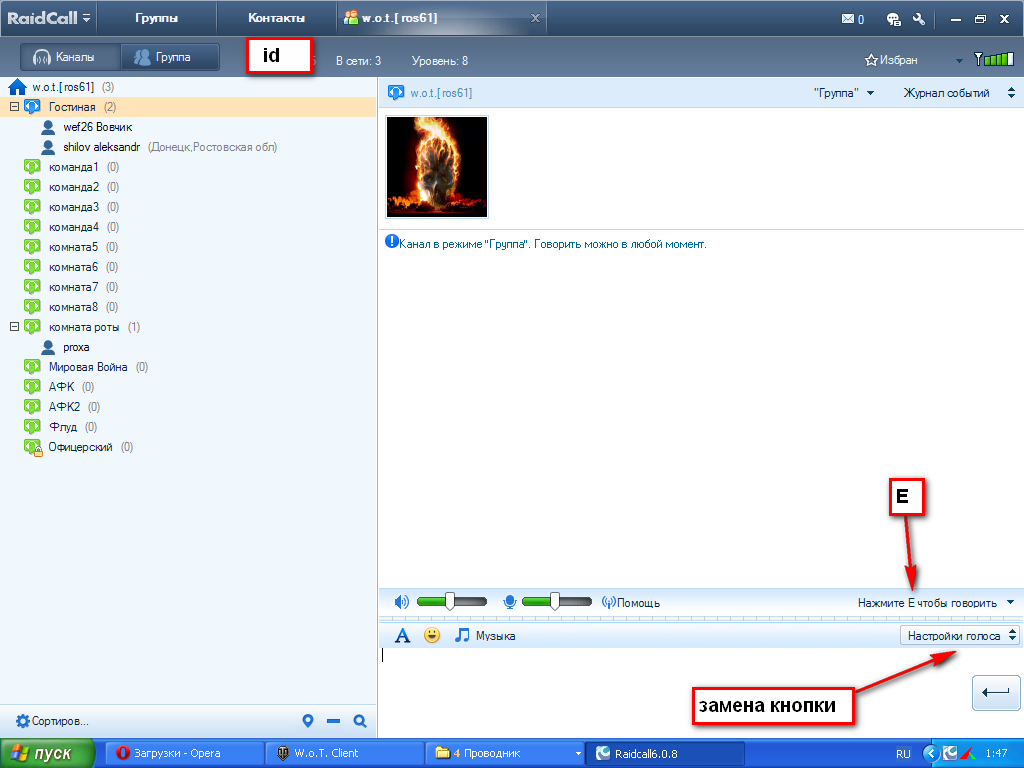Join the команда4 channel
The height and width of the screenshot is (768, 1024).
pyautogui.click(x=73, y=227)
